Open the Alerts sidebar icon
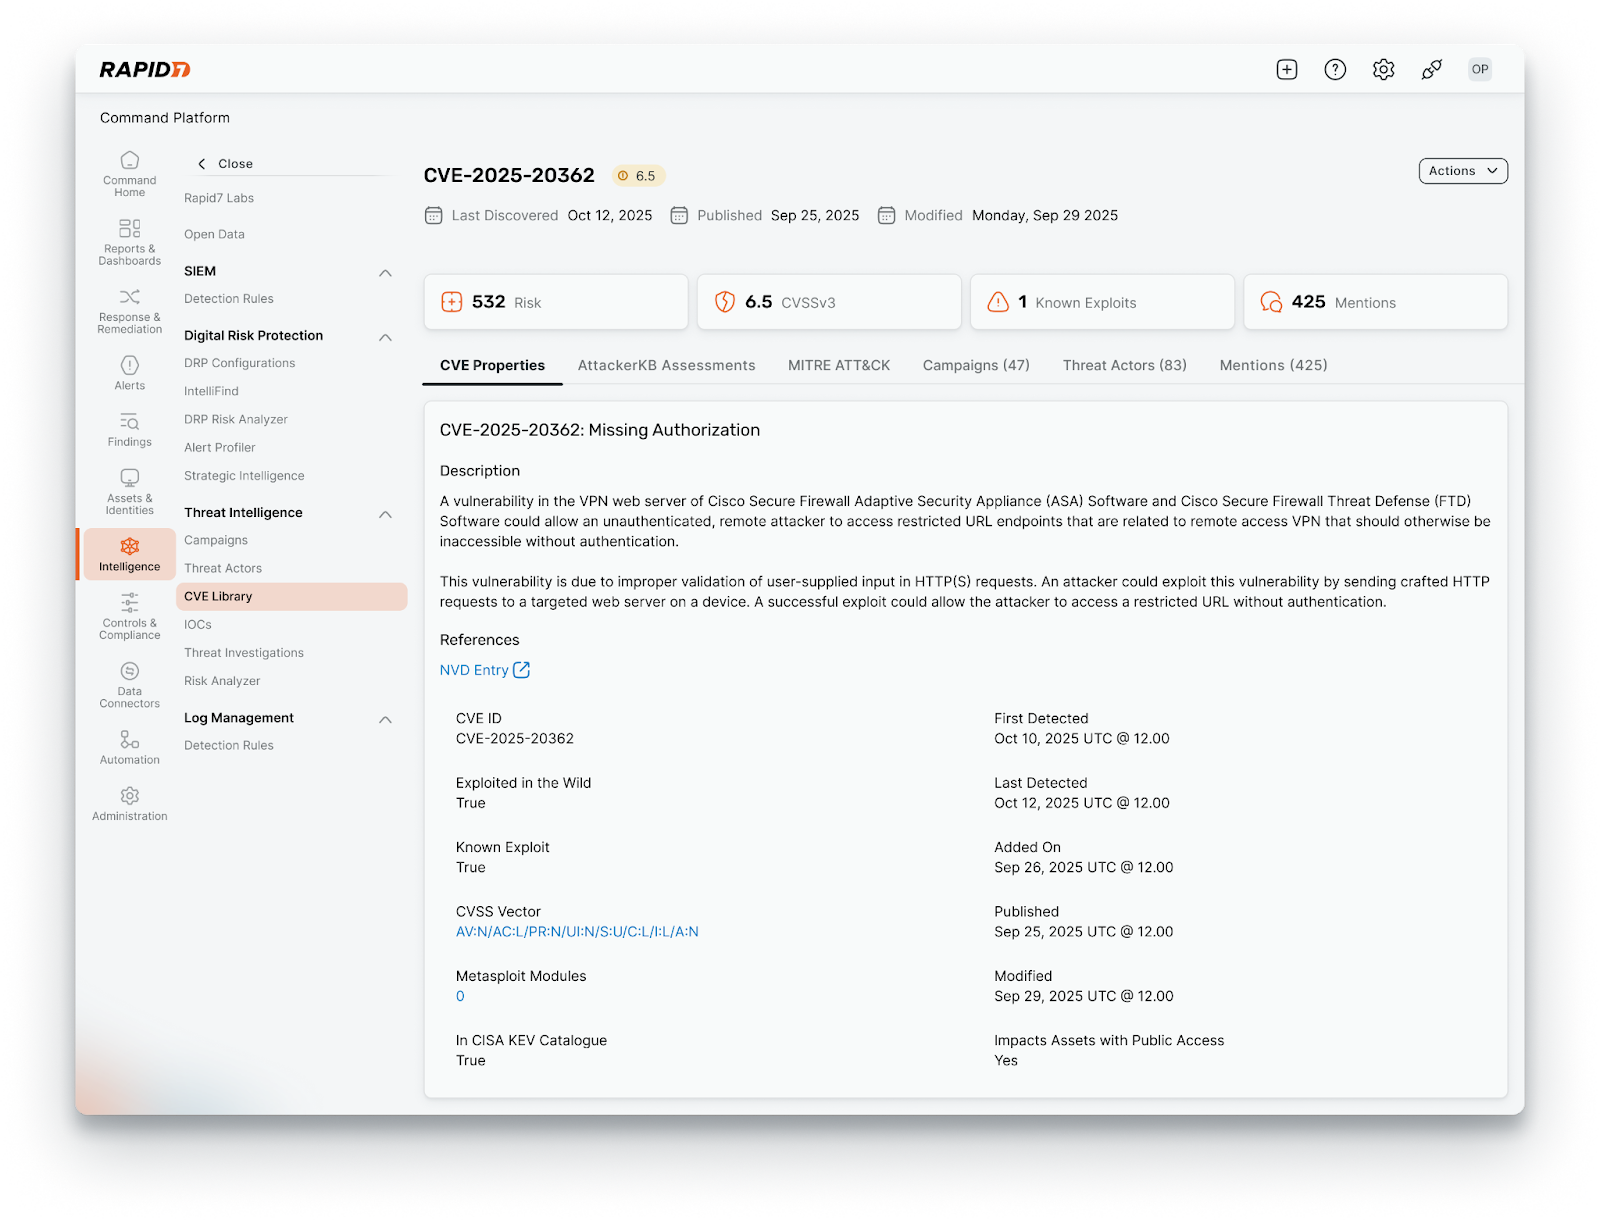 [129, 372]
